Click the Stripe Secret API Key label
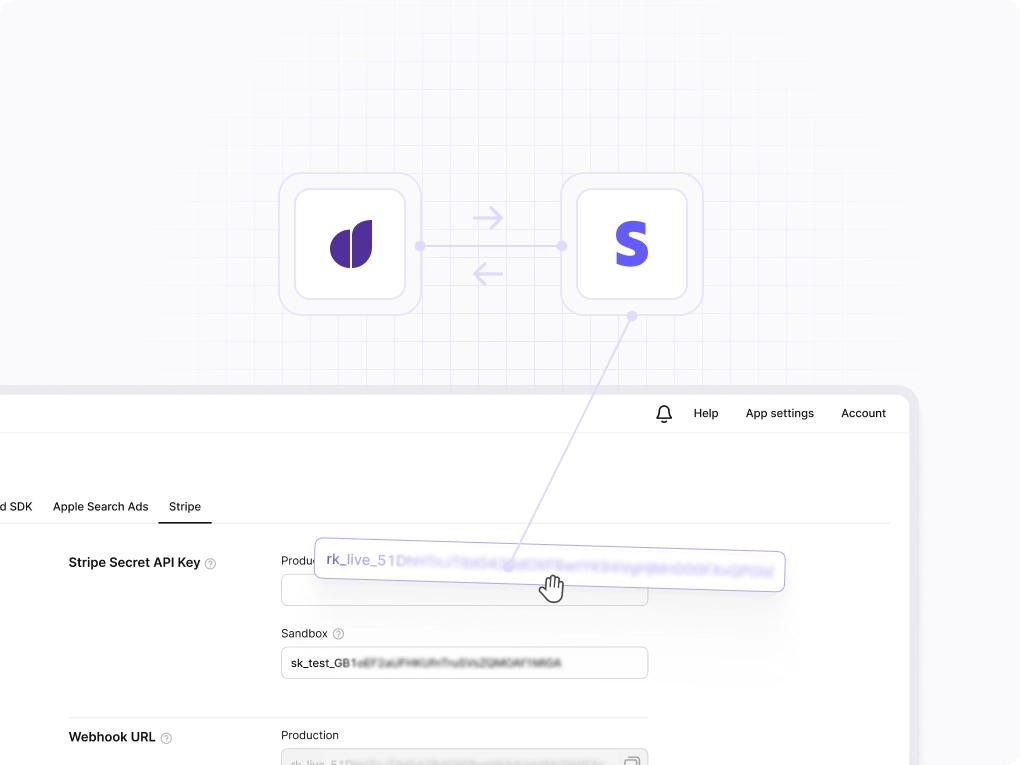 pos(134,563)
